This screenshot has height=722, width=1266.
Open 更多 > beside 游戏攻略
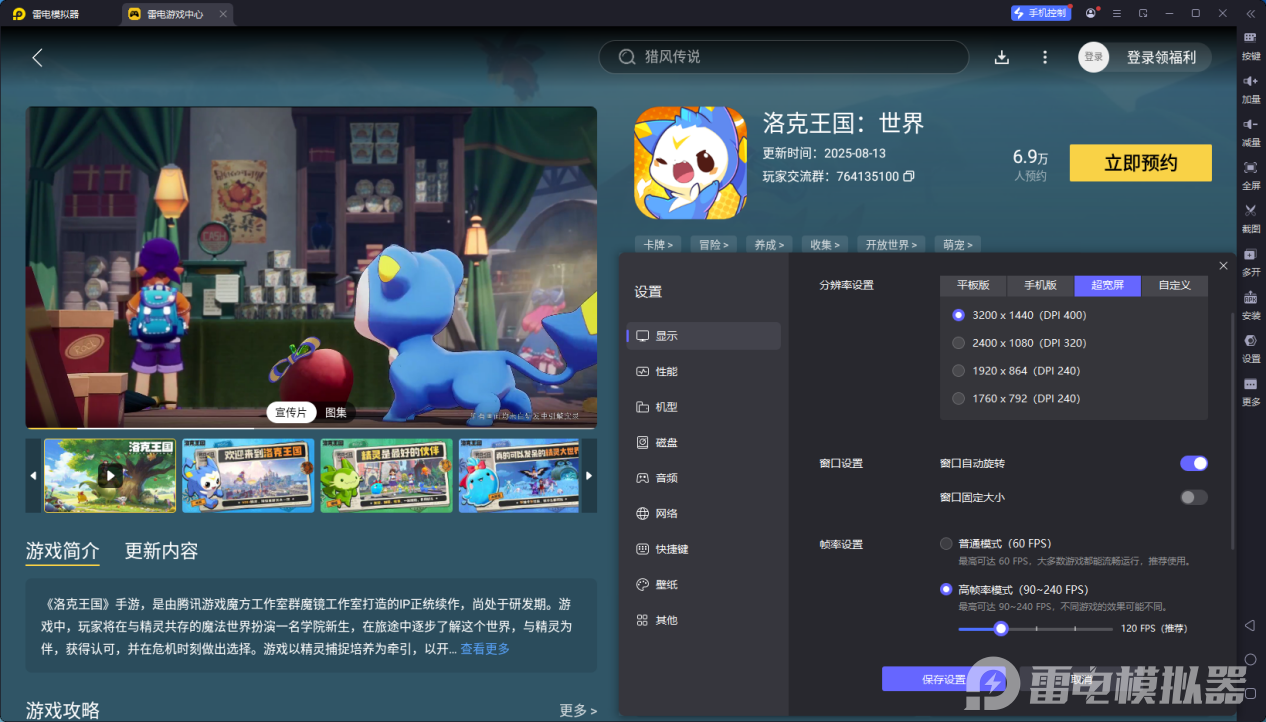(578, 711)
